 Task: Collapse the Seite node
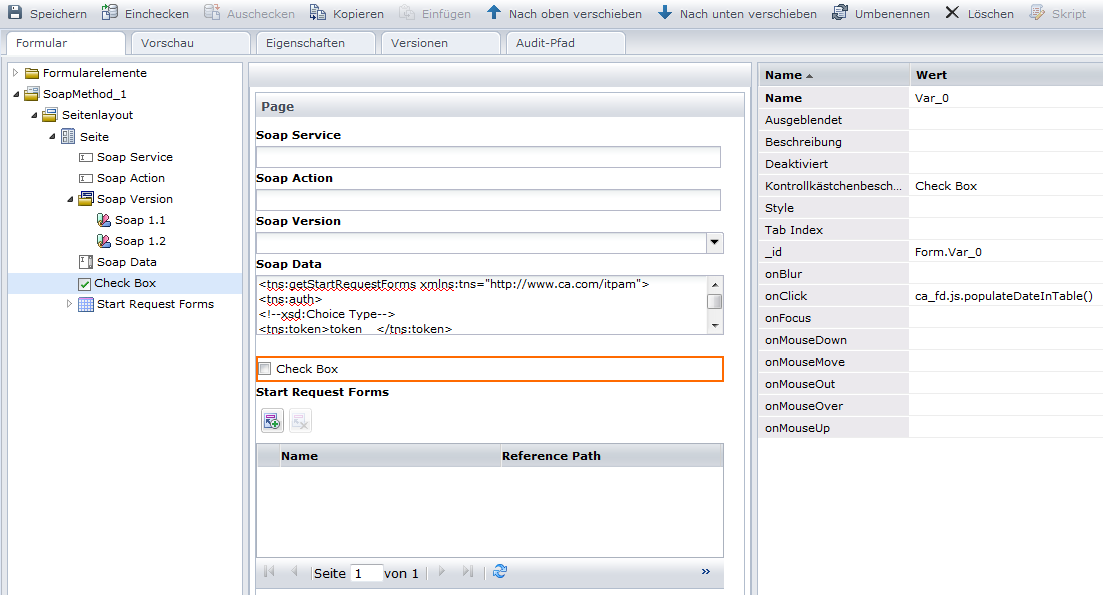tap(52, 136)
